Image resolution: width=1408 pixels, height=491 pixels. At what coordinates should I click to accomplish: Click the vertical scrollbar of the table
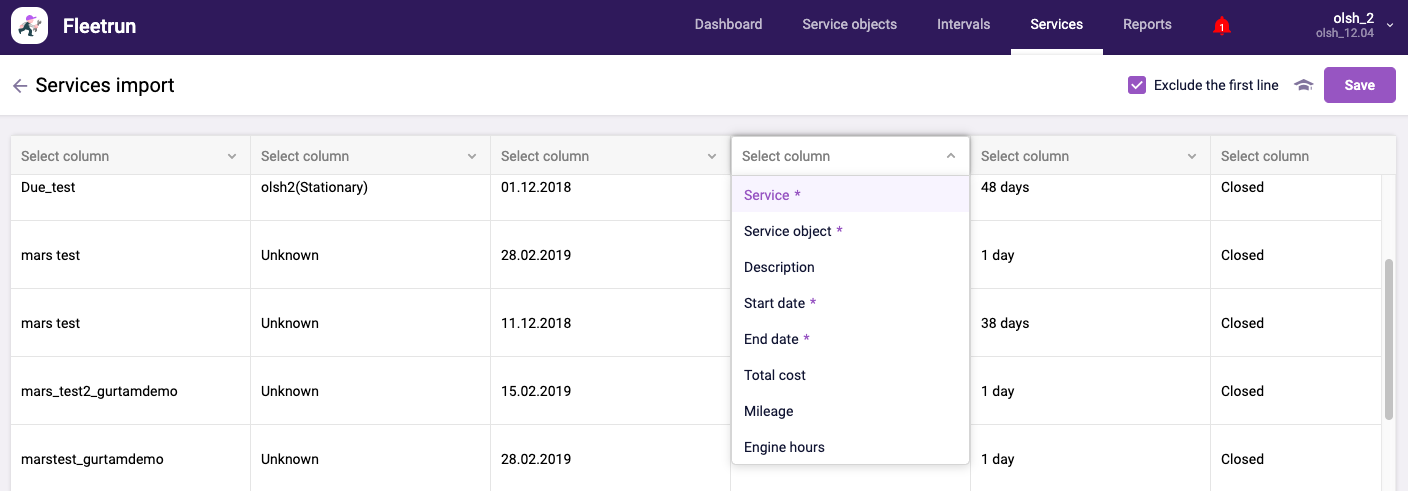(1388, 340)
